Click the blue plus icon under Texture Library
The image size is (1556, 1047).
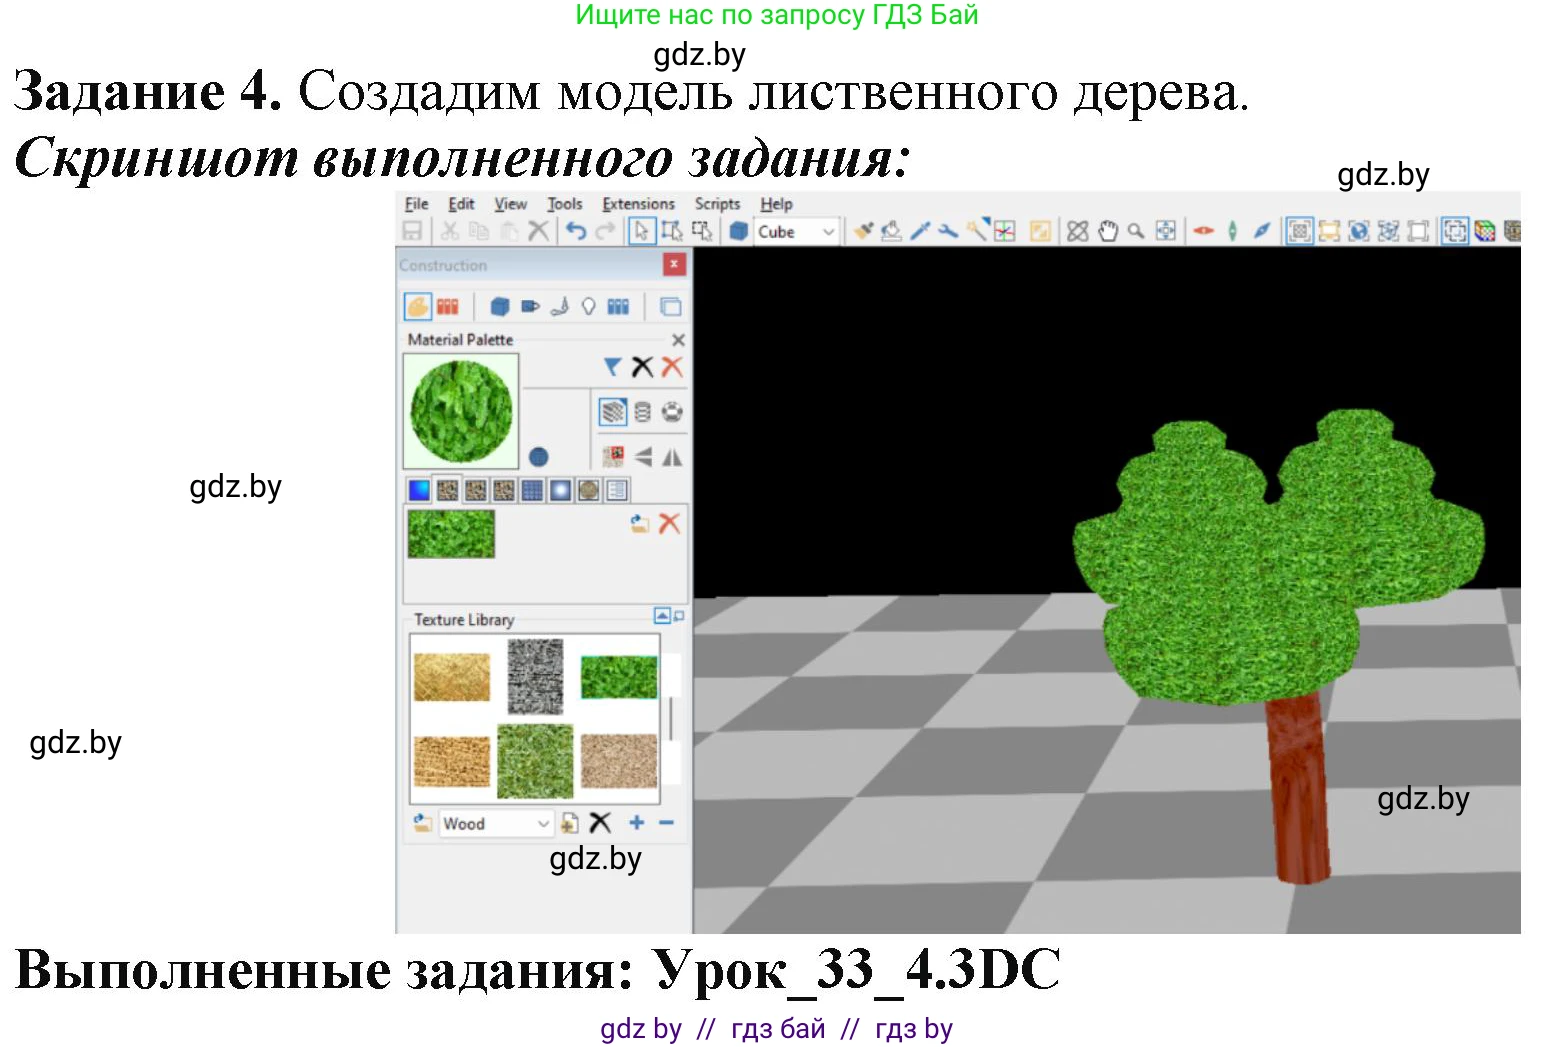point(637,823)
